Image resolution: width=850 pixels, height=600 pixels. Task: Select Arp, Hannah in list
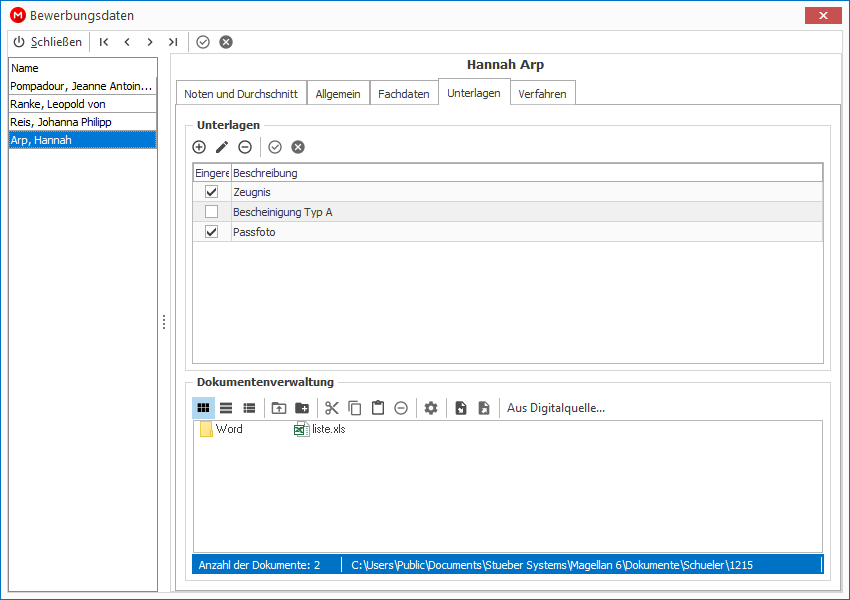(x=82, y=140)
